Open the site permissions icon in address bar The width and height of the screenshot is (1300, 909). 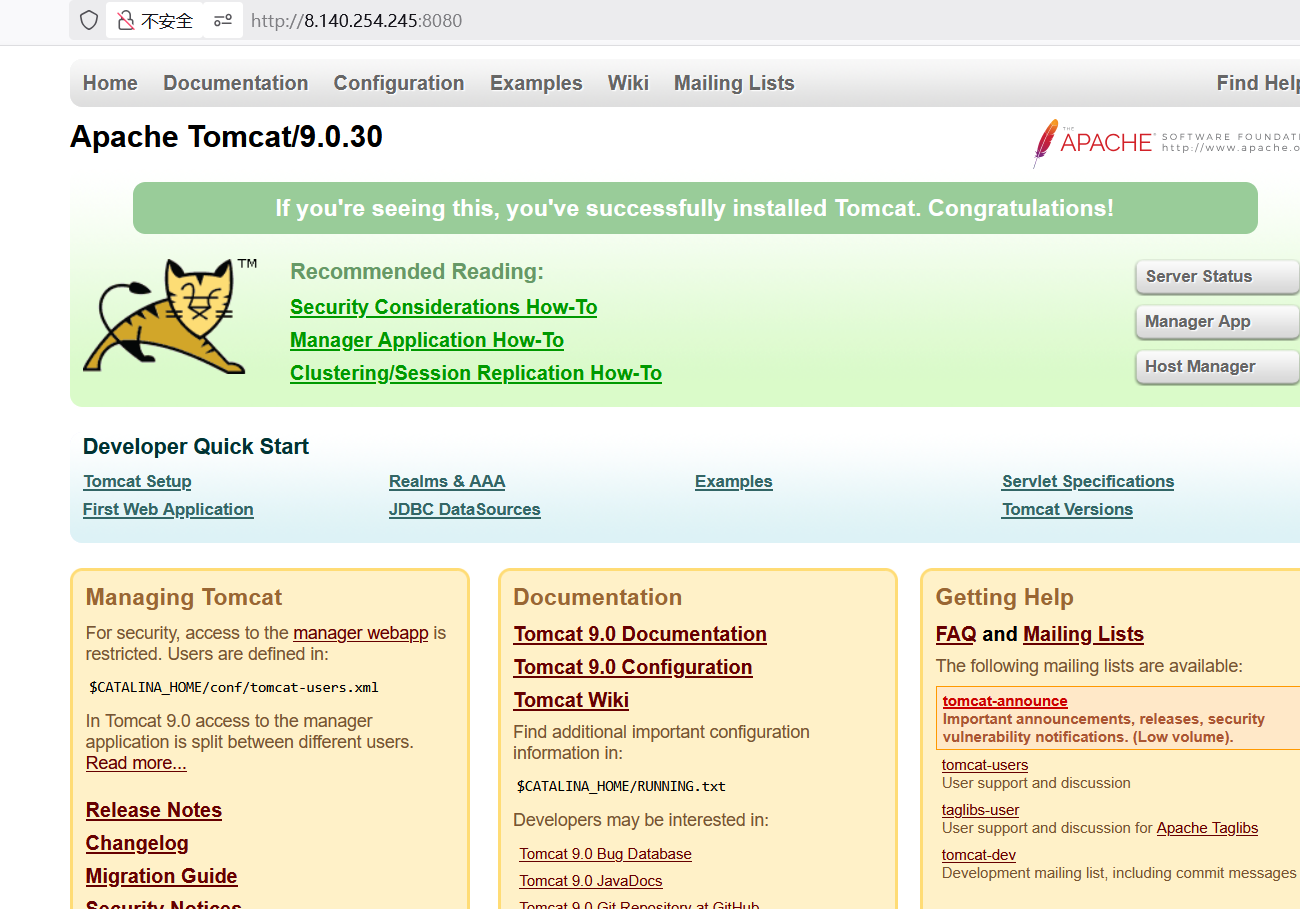[223, 20]
